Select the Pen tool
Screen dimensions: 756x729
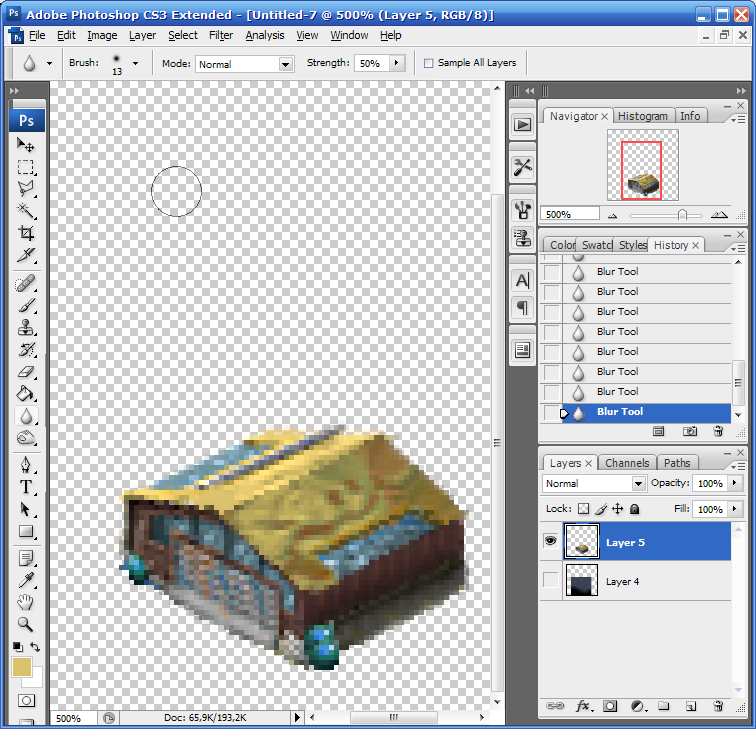[x=26, y=466]
